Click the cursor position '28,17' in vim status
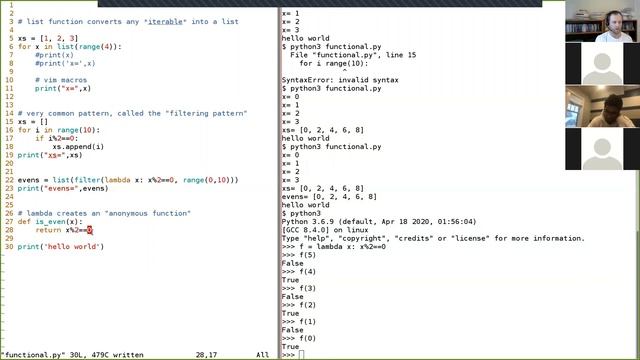Image resolution: width=640 pixels, height=360 pixels. point(206,355)
